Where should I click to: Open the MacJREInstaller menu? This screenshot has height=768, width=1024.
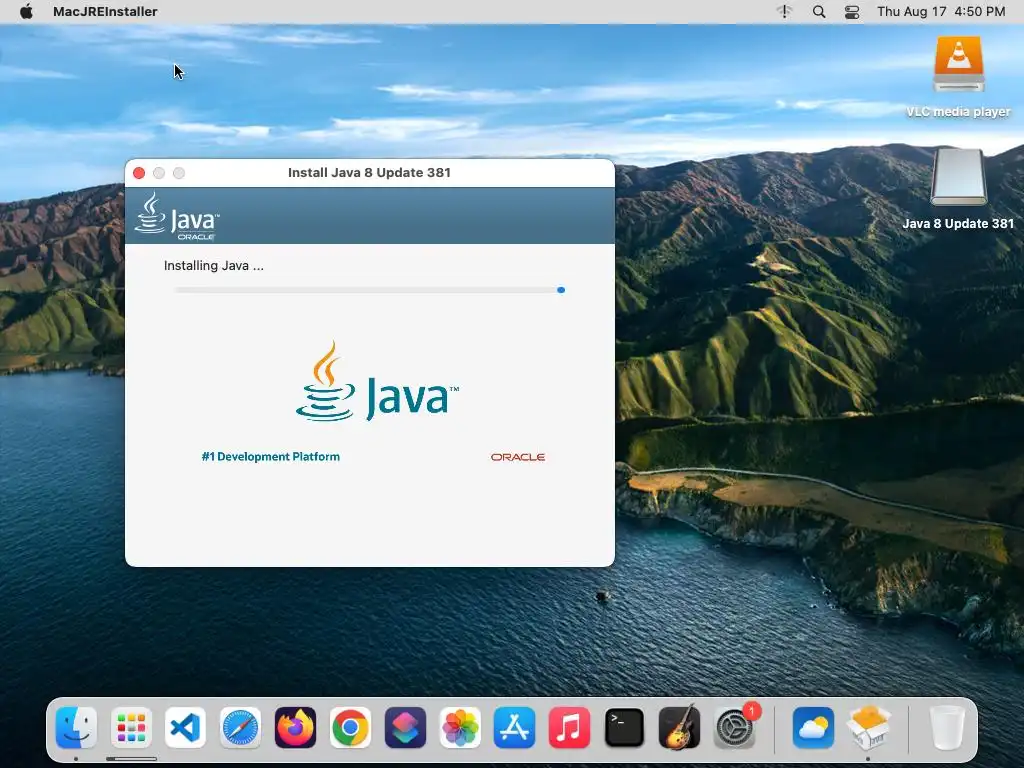pos(105,11)
